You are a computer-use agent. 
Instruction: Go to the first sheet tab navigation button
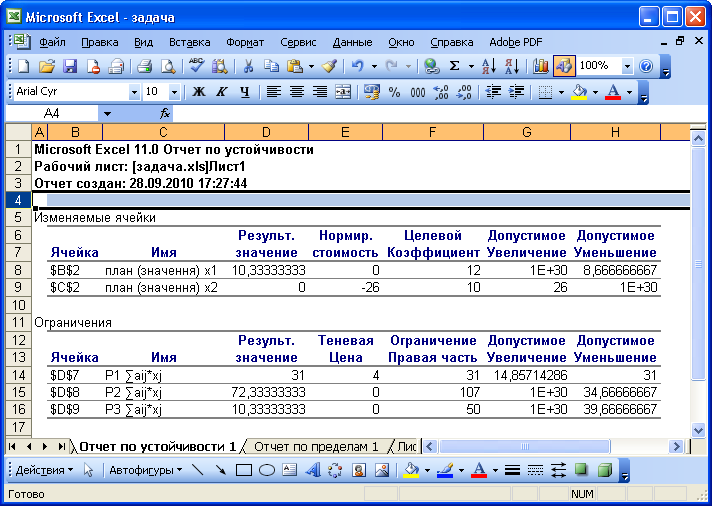pyautogui.click(x=12, y=447)
